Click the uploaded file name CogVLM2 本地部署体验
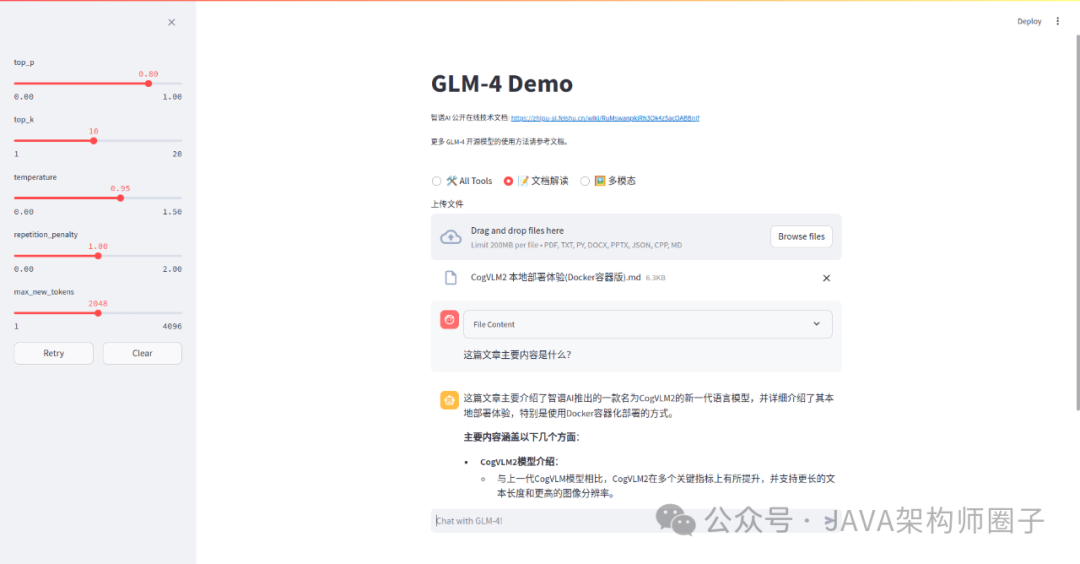1080x564 pixels. tap(556, 278)
